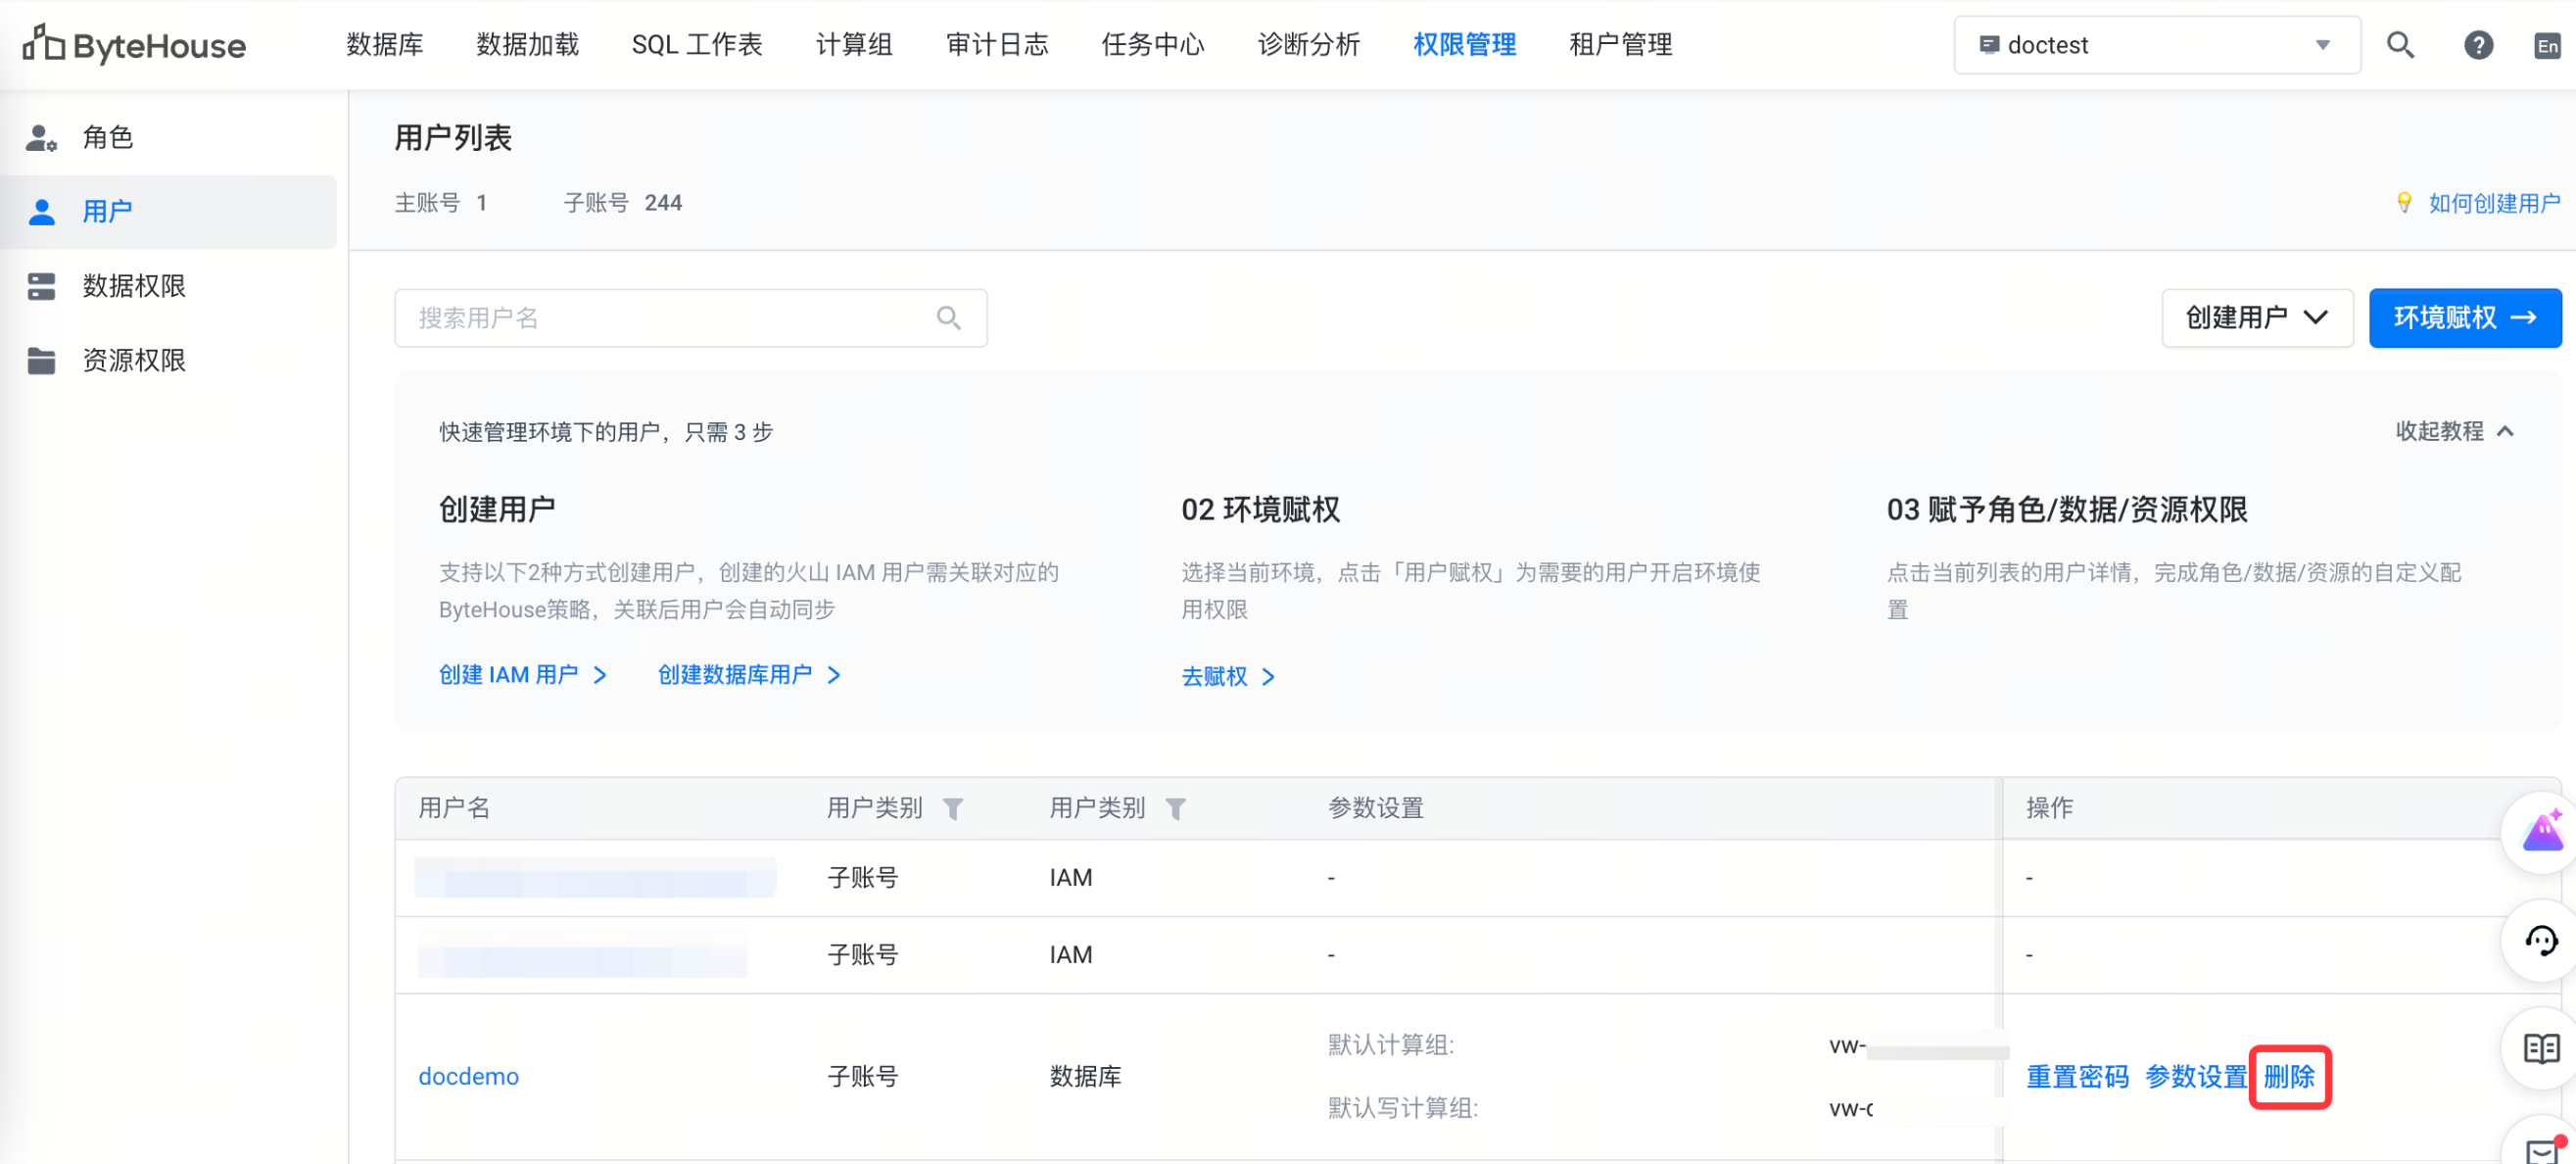
Task: Open the AI assistant floating icon
Action: [x=2541, y=832]
